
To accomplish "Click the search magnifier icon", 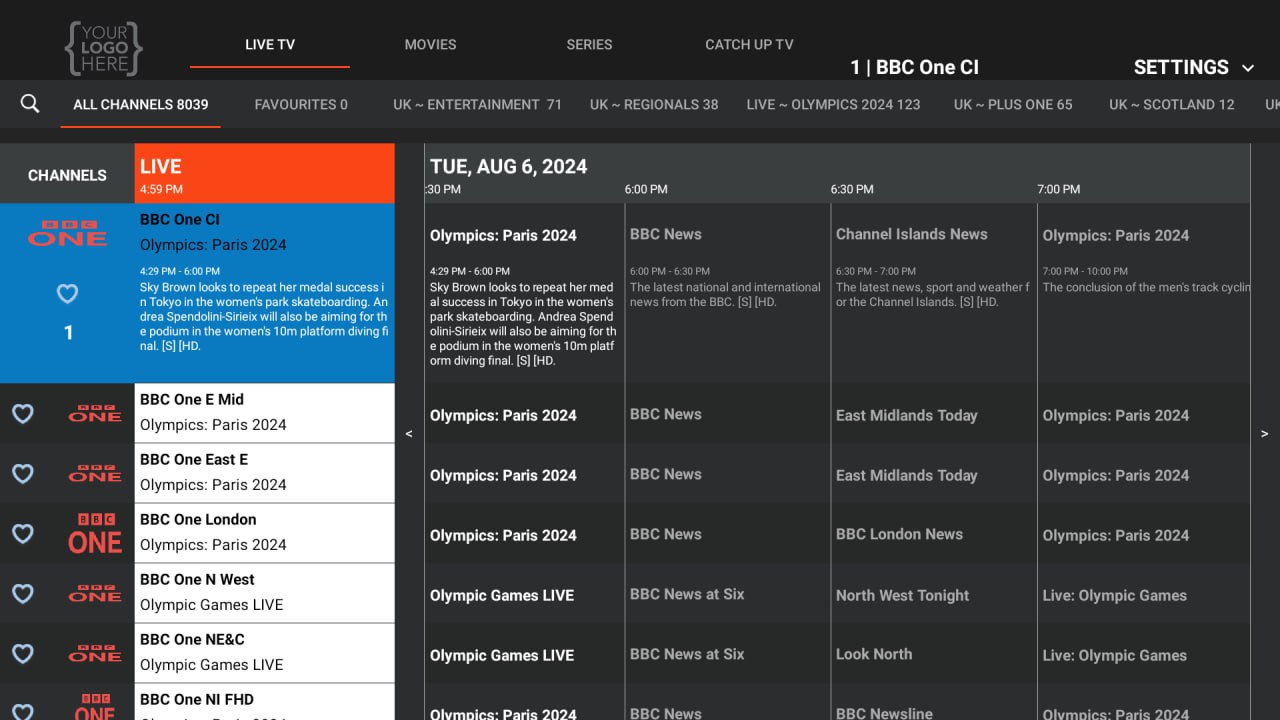I will point(30,104).
